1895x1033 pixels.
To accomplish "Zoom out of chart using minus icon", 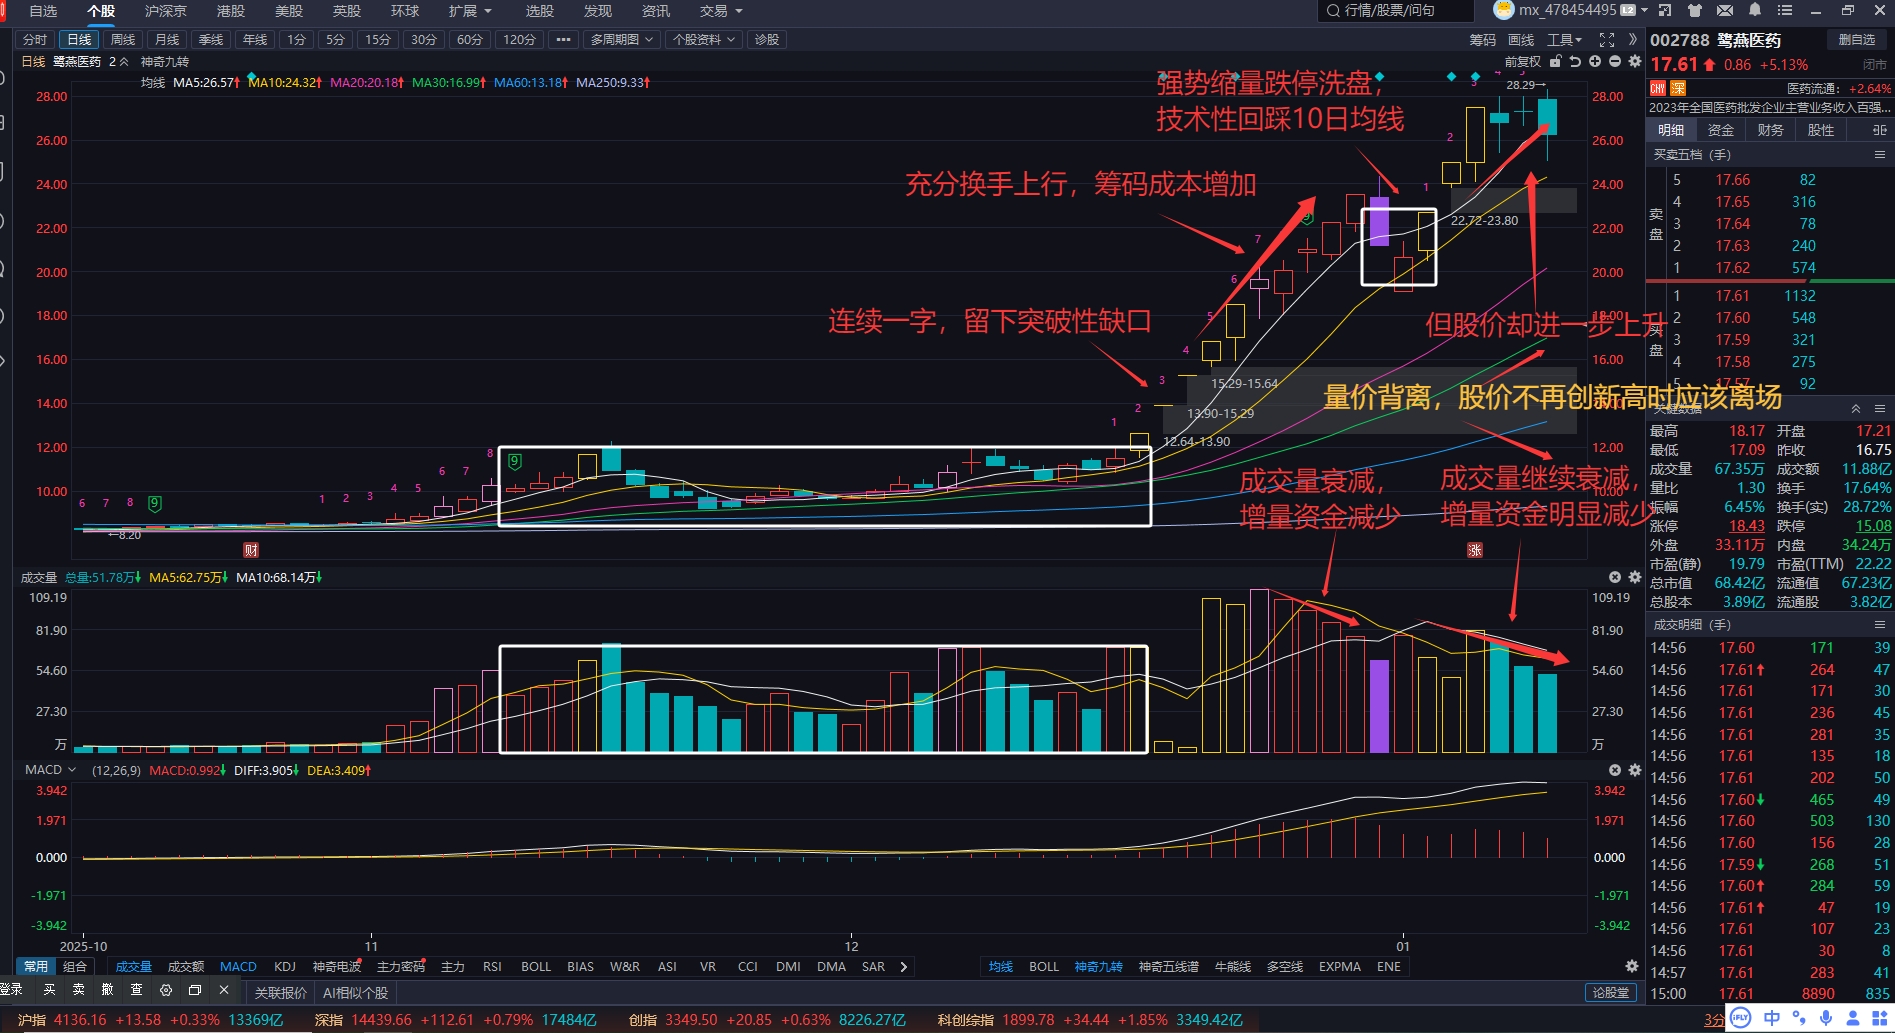I will [1615, 62].
